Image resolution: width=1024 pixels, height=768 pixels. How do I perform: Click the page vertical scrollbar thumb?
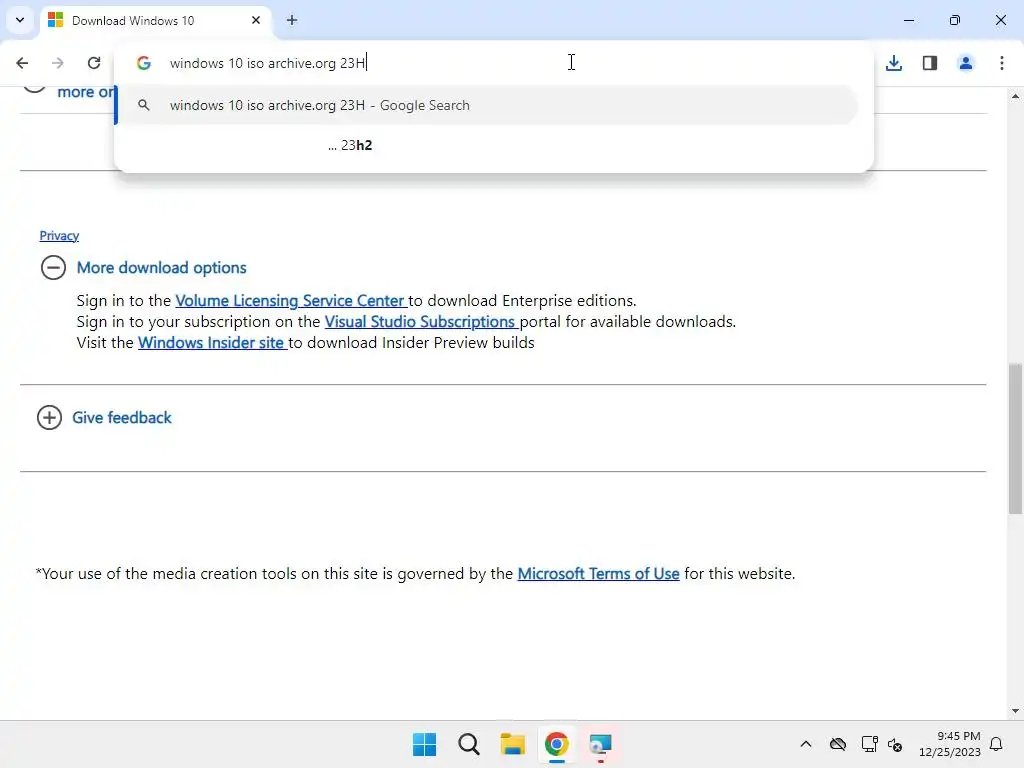click(x=1015, y=439)
